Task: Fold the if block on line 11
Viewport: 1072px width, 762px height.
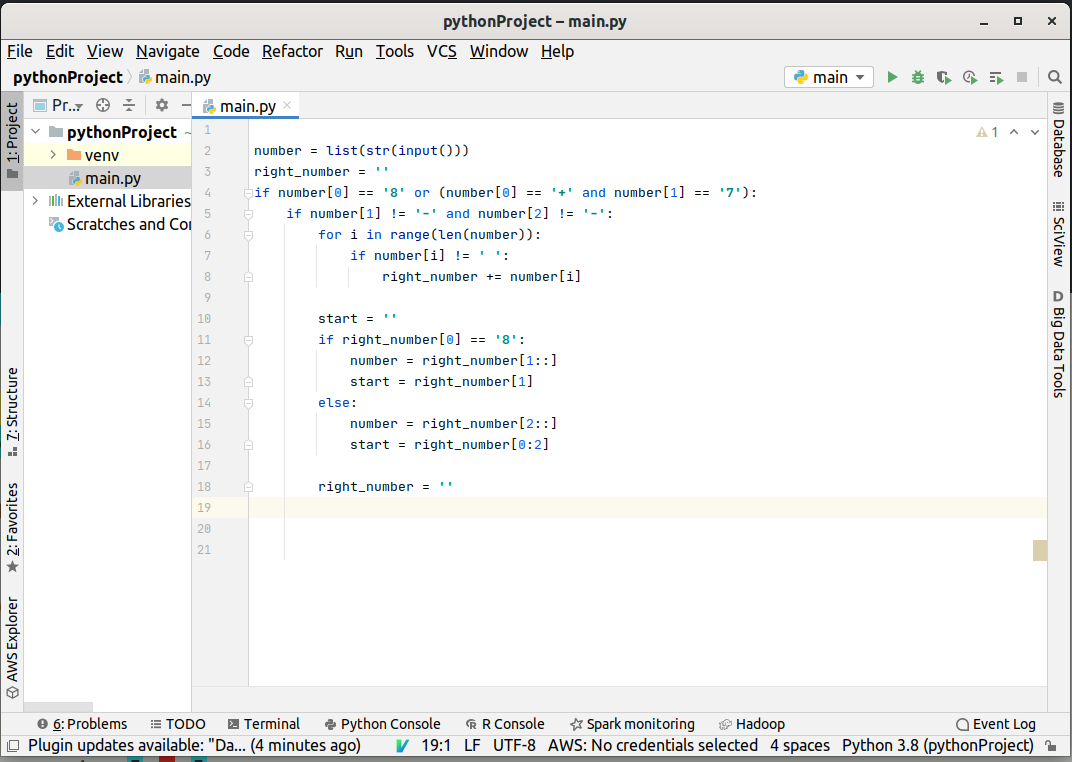Action: (x=248, y=340)
